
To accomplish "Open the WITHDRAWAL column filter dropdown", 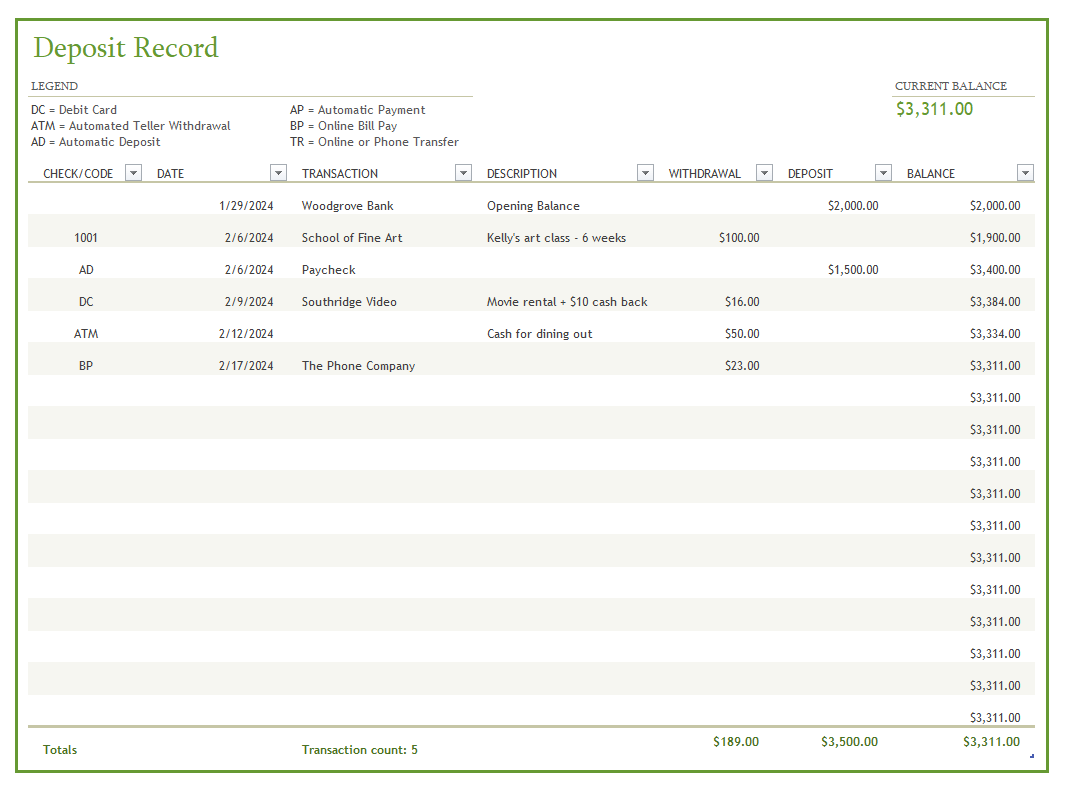I will (x=764, y=172).
